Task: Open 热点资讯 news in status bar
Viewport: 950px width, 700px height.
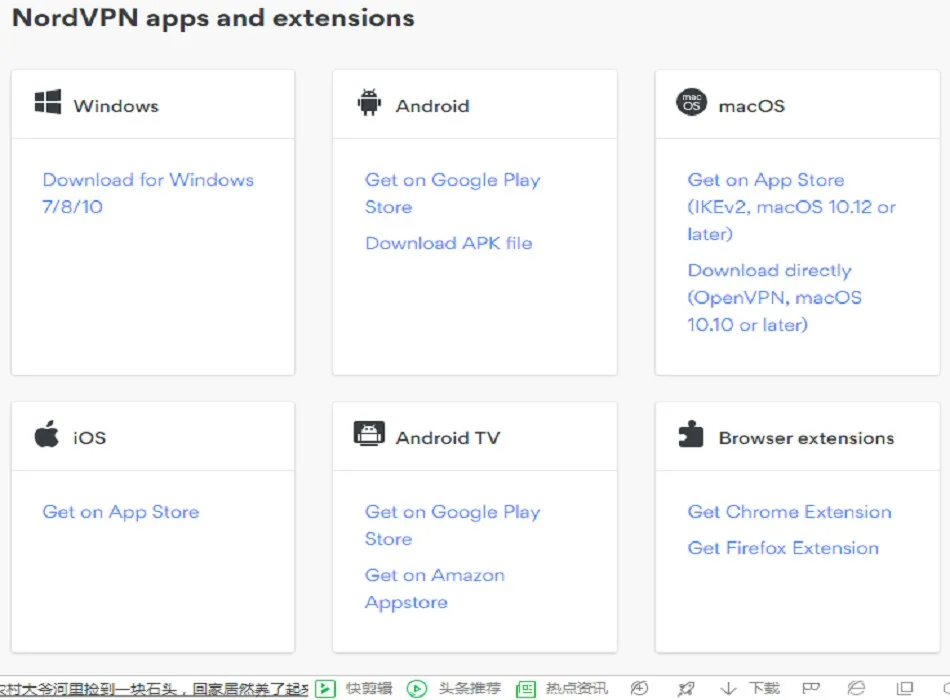Action: (x=562, y=688)
